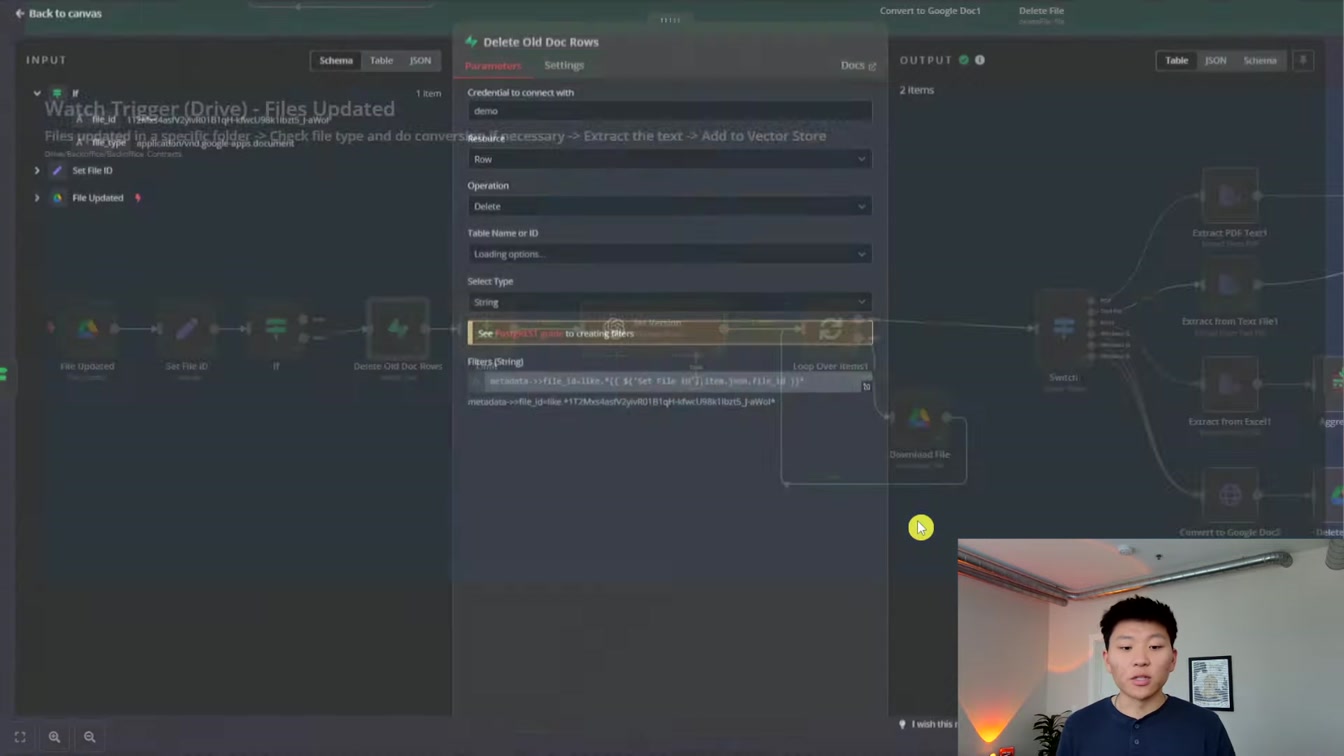1344x756 pixels.
Task: Click the File Updated trigger bolt icon
Action: tap(138, 198)
